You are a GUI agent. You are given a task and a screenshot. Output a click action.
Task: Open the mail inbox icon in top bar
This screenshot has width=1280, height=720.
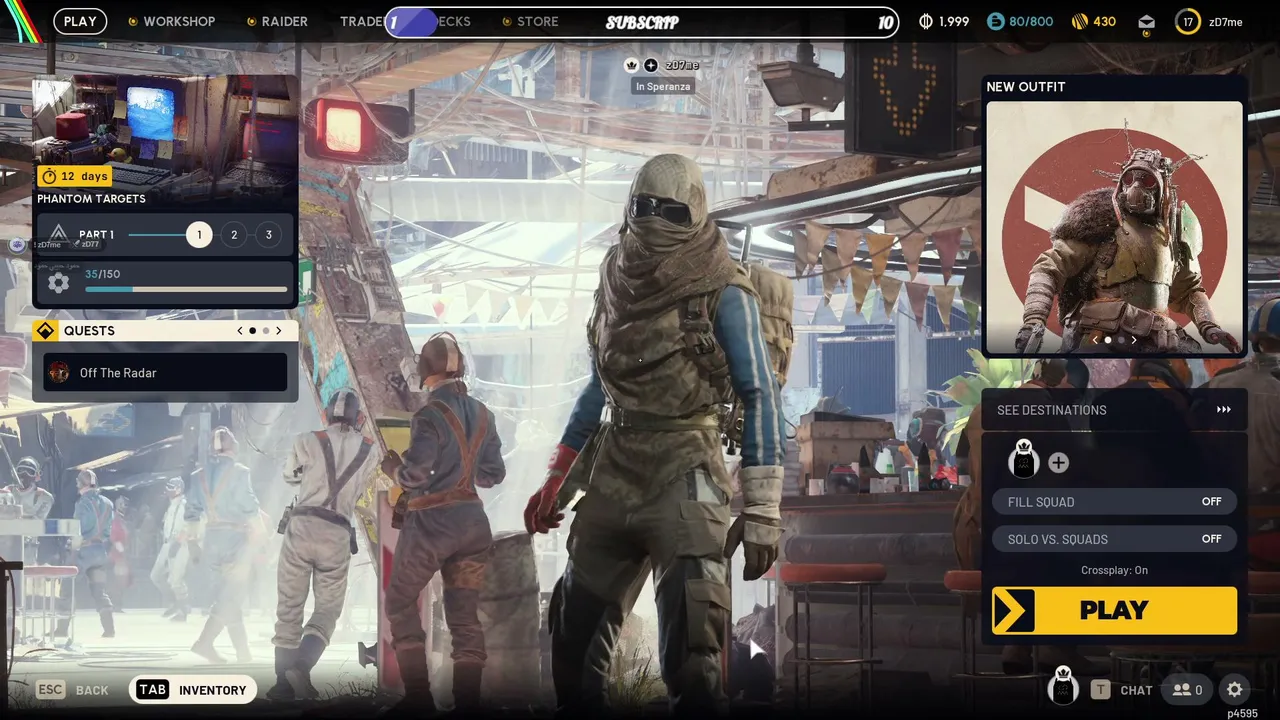tap(1146, 22)
